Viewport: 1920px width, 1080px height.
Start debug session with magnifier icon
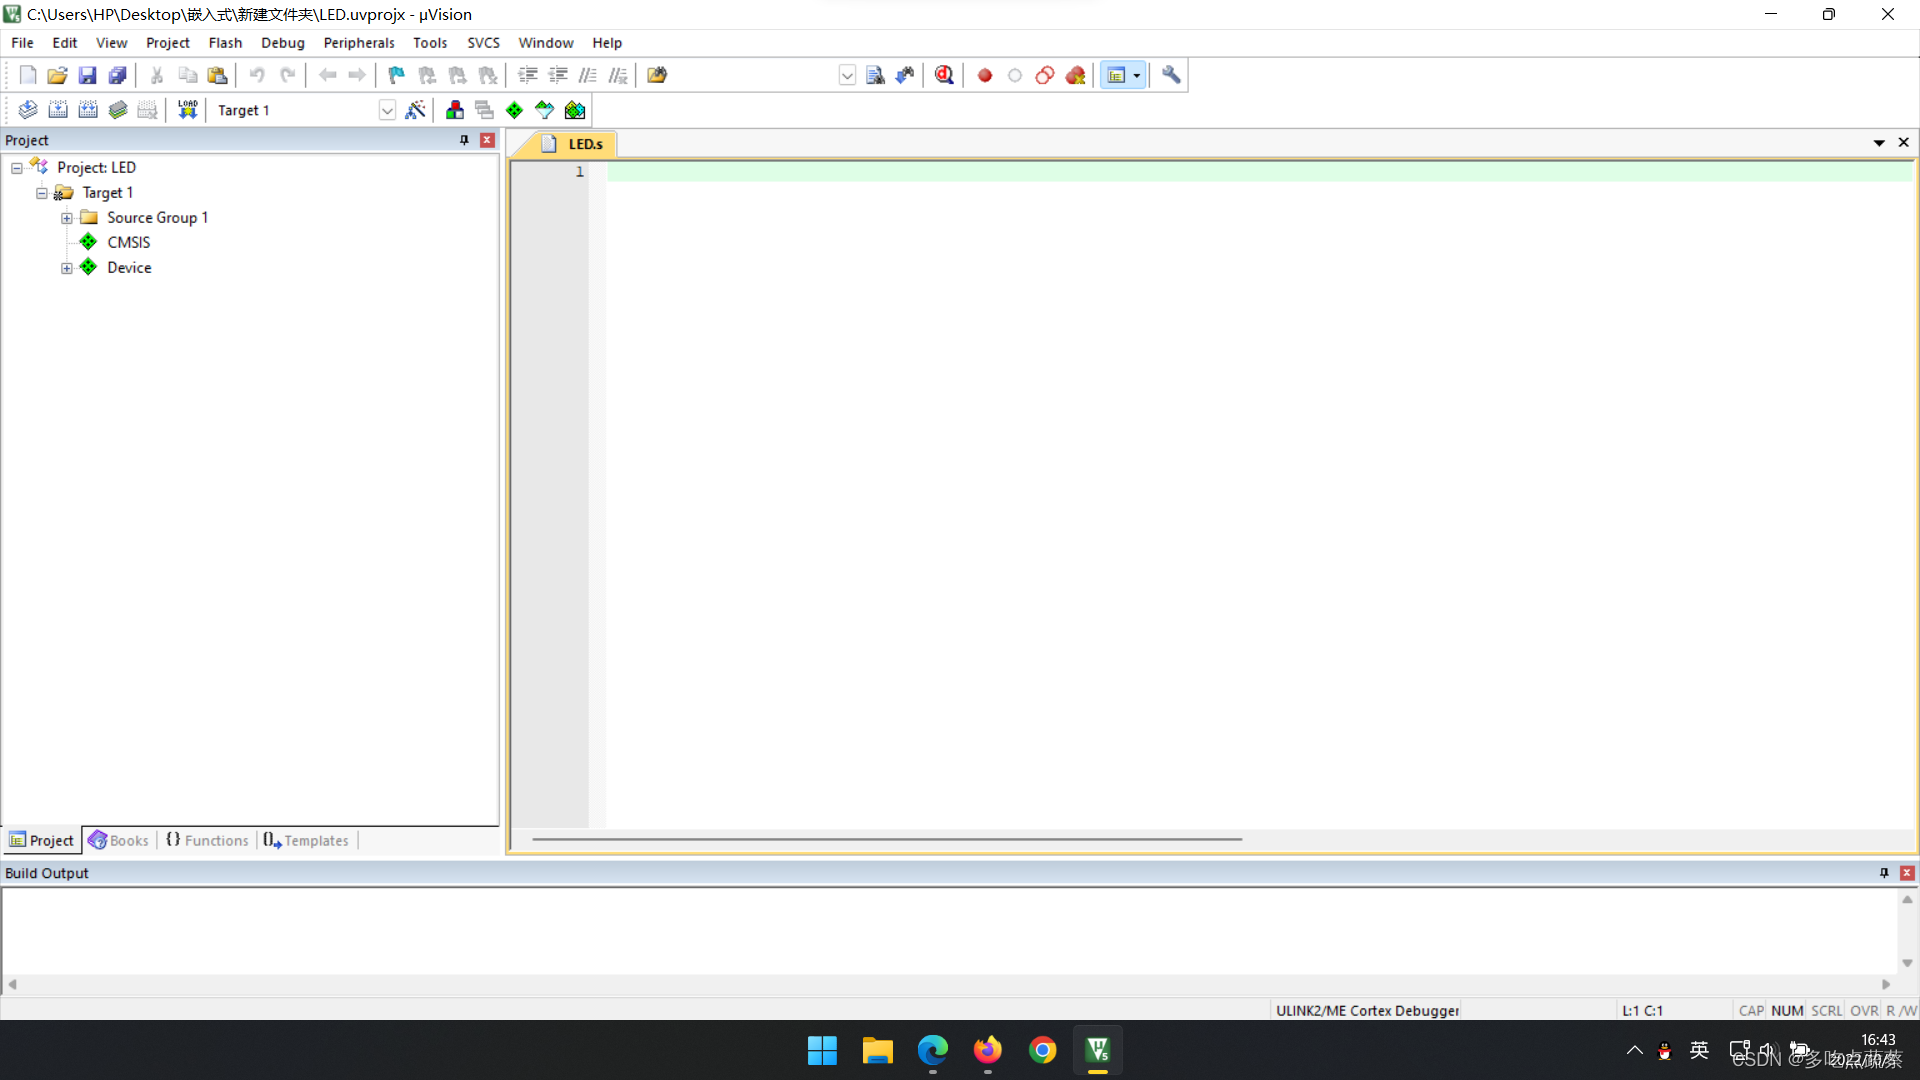click(x=944, y=75)
